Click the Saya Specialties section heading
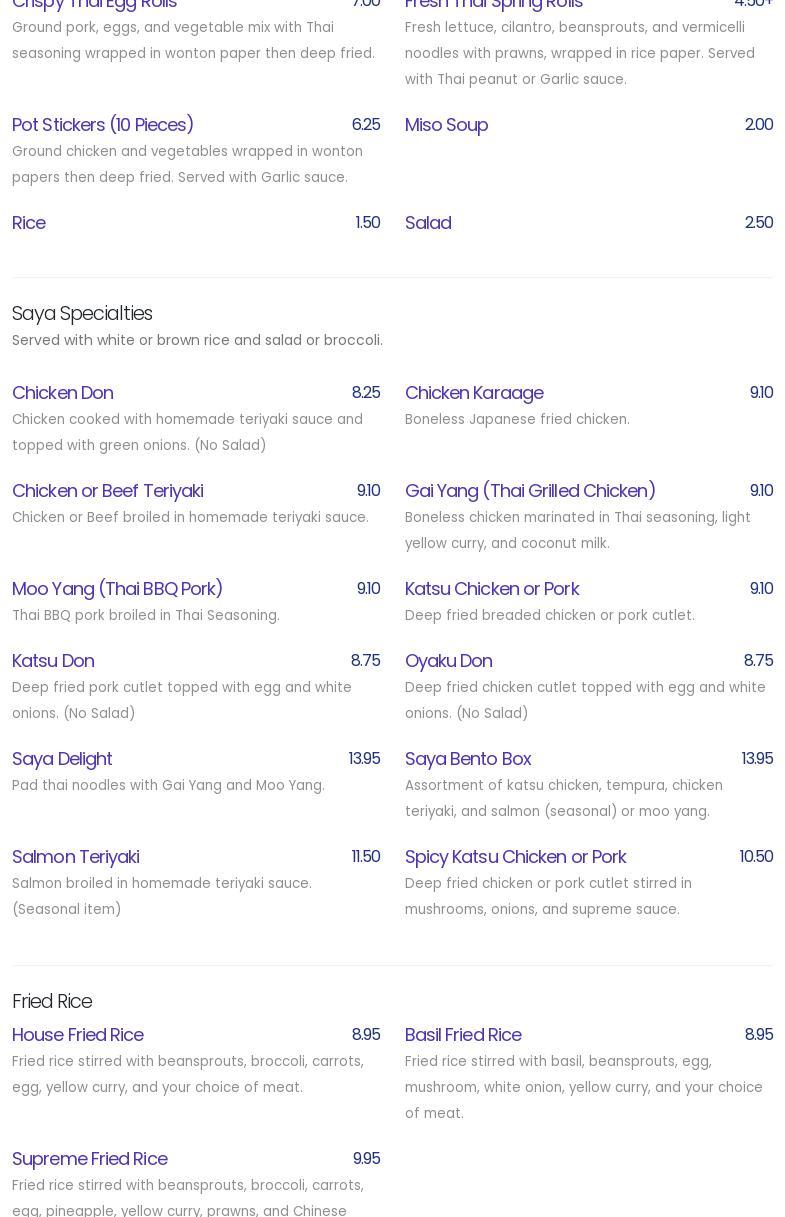The height and width of the screenshot is (1217, 785). tap(82, 314)
